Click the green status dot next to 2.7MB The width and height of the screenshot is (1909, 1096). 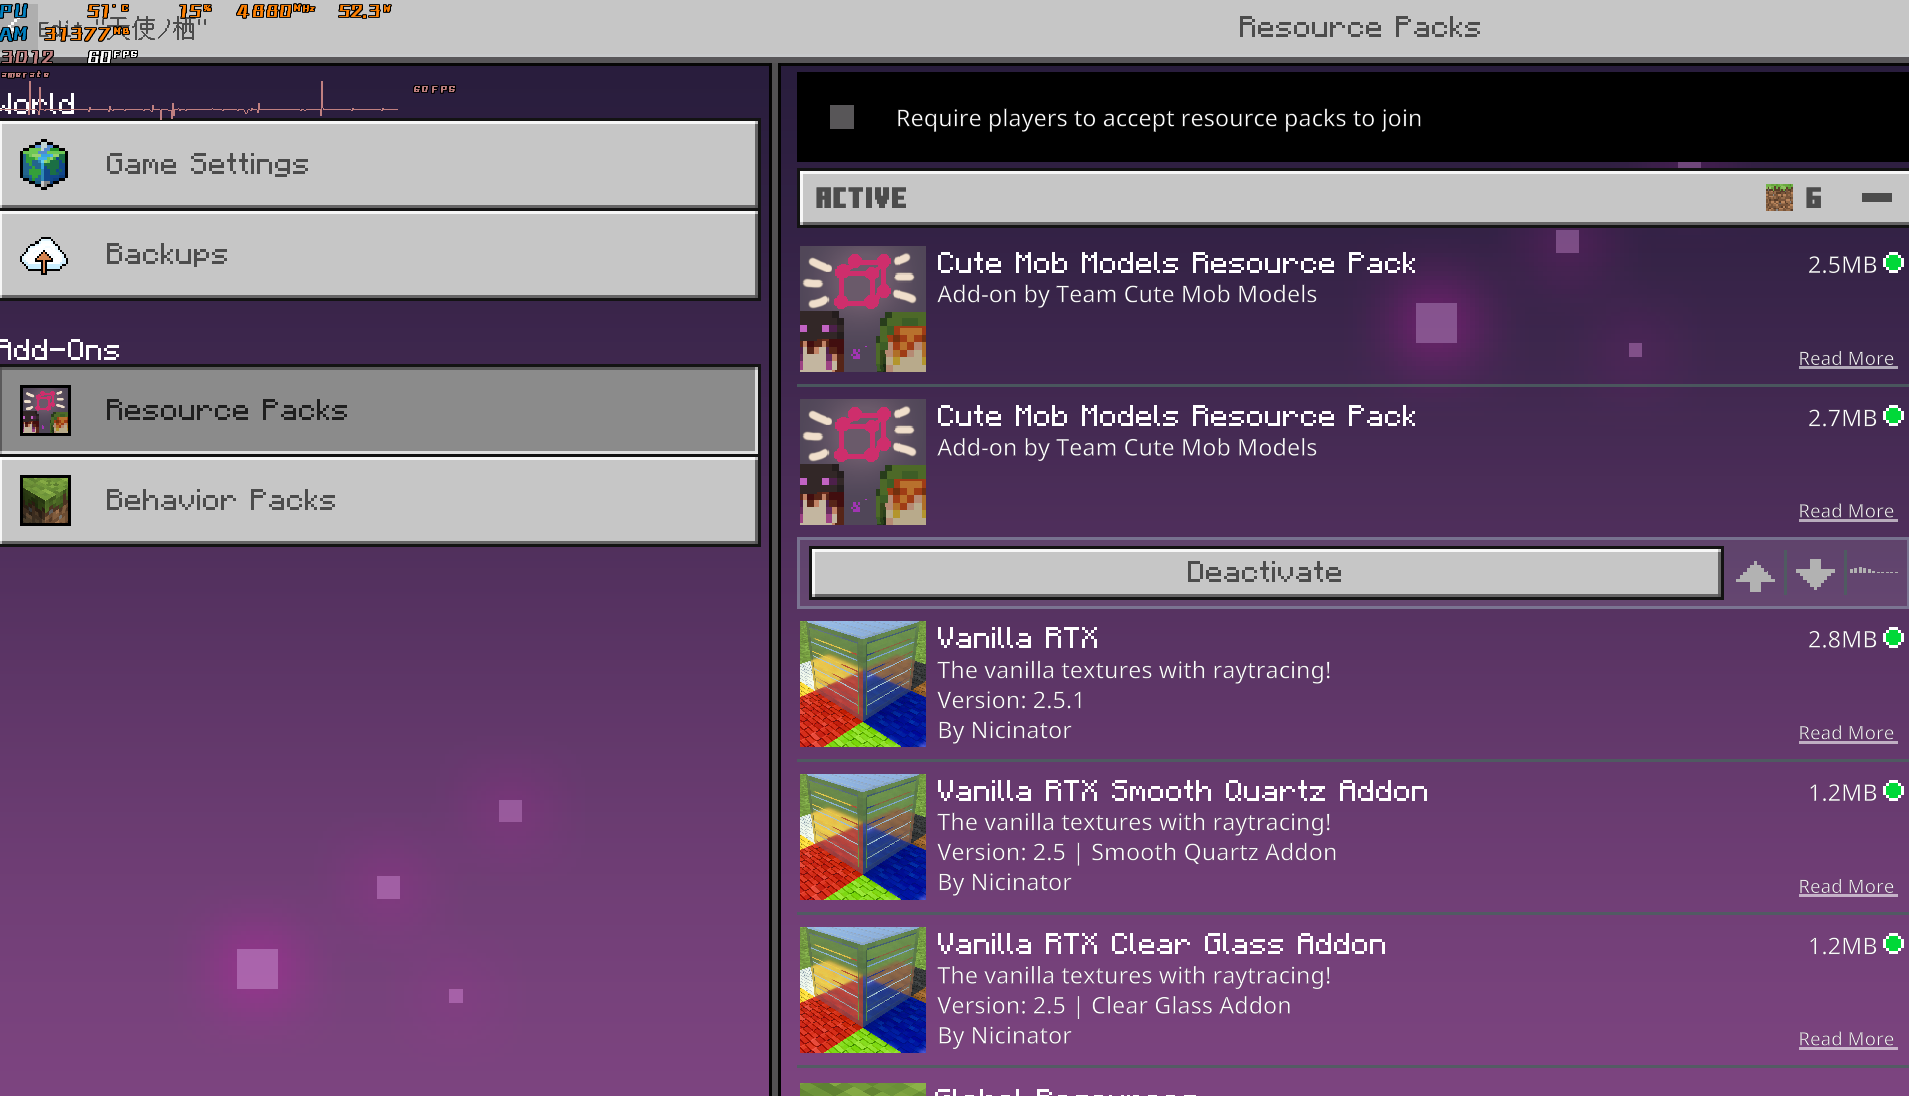(x=1893, y=416)
